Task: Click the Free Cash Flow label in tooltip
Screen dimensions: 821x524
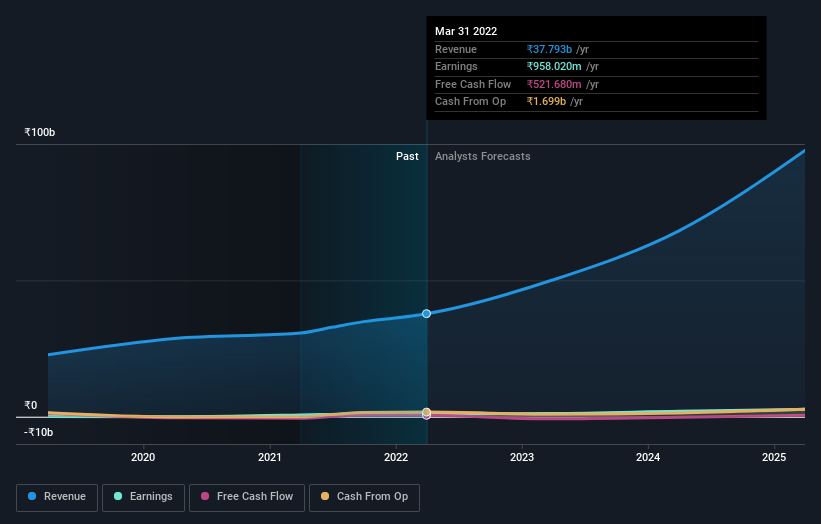Action: point(473,84)
